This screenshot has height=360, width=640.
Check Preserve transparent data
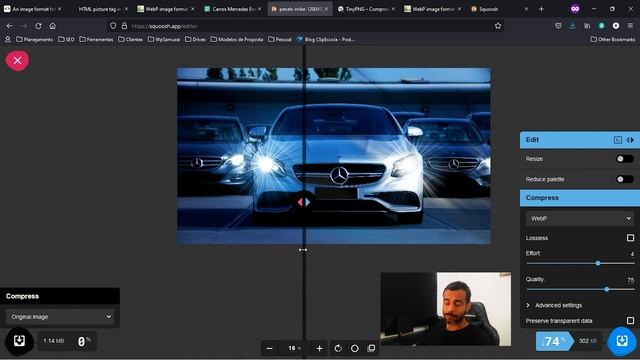630,320
